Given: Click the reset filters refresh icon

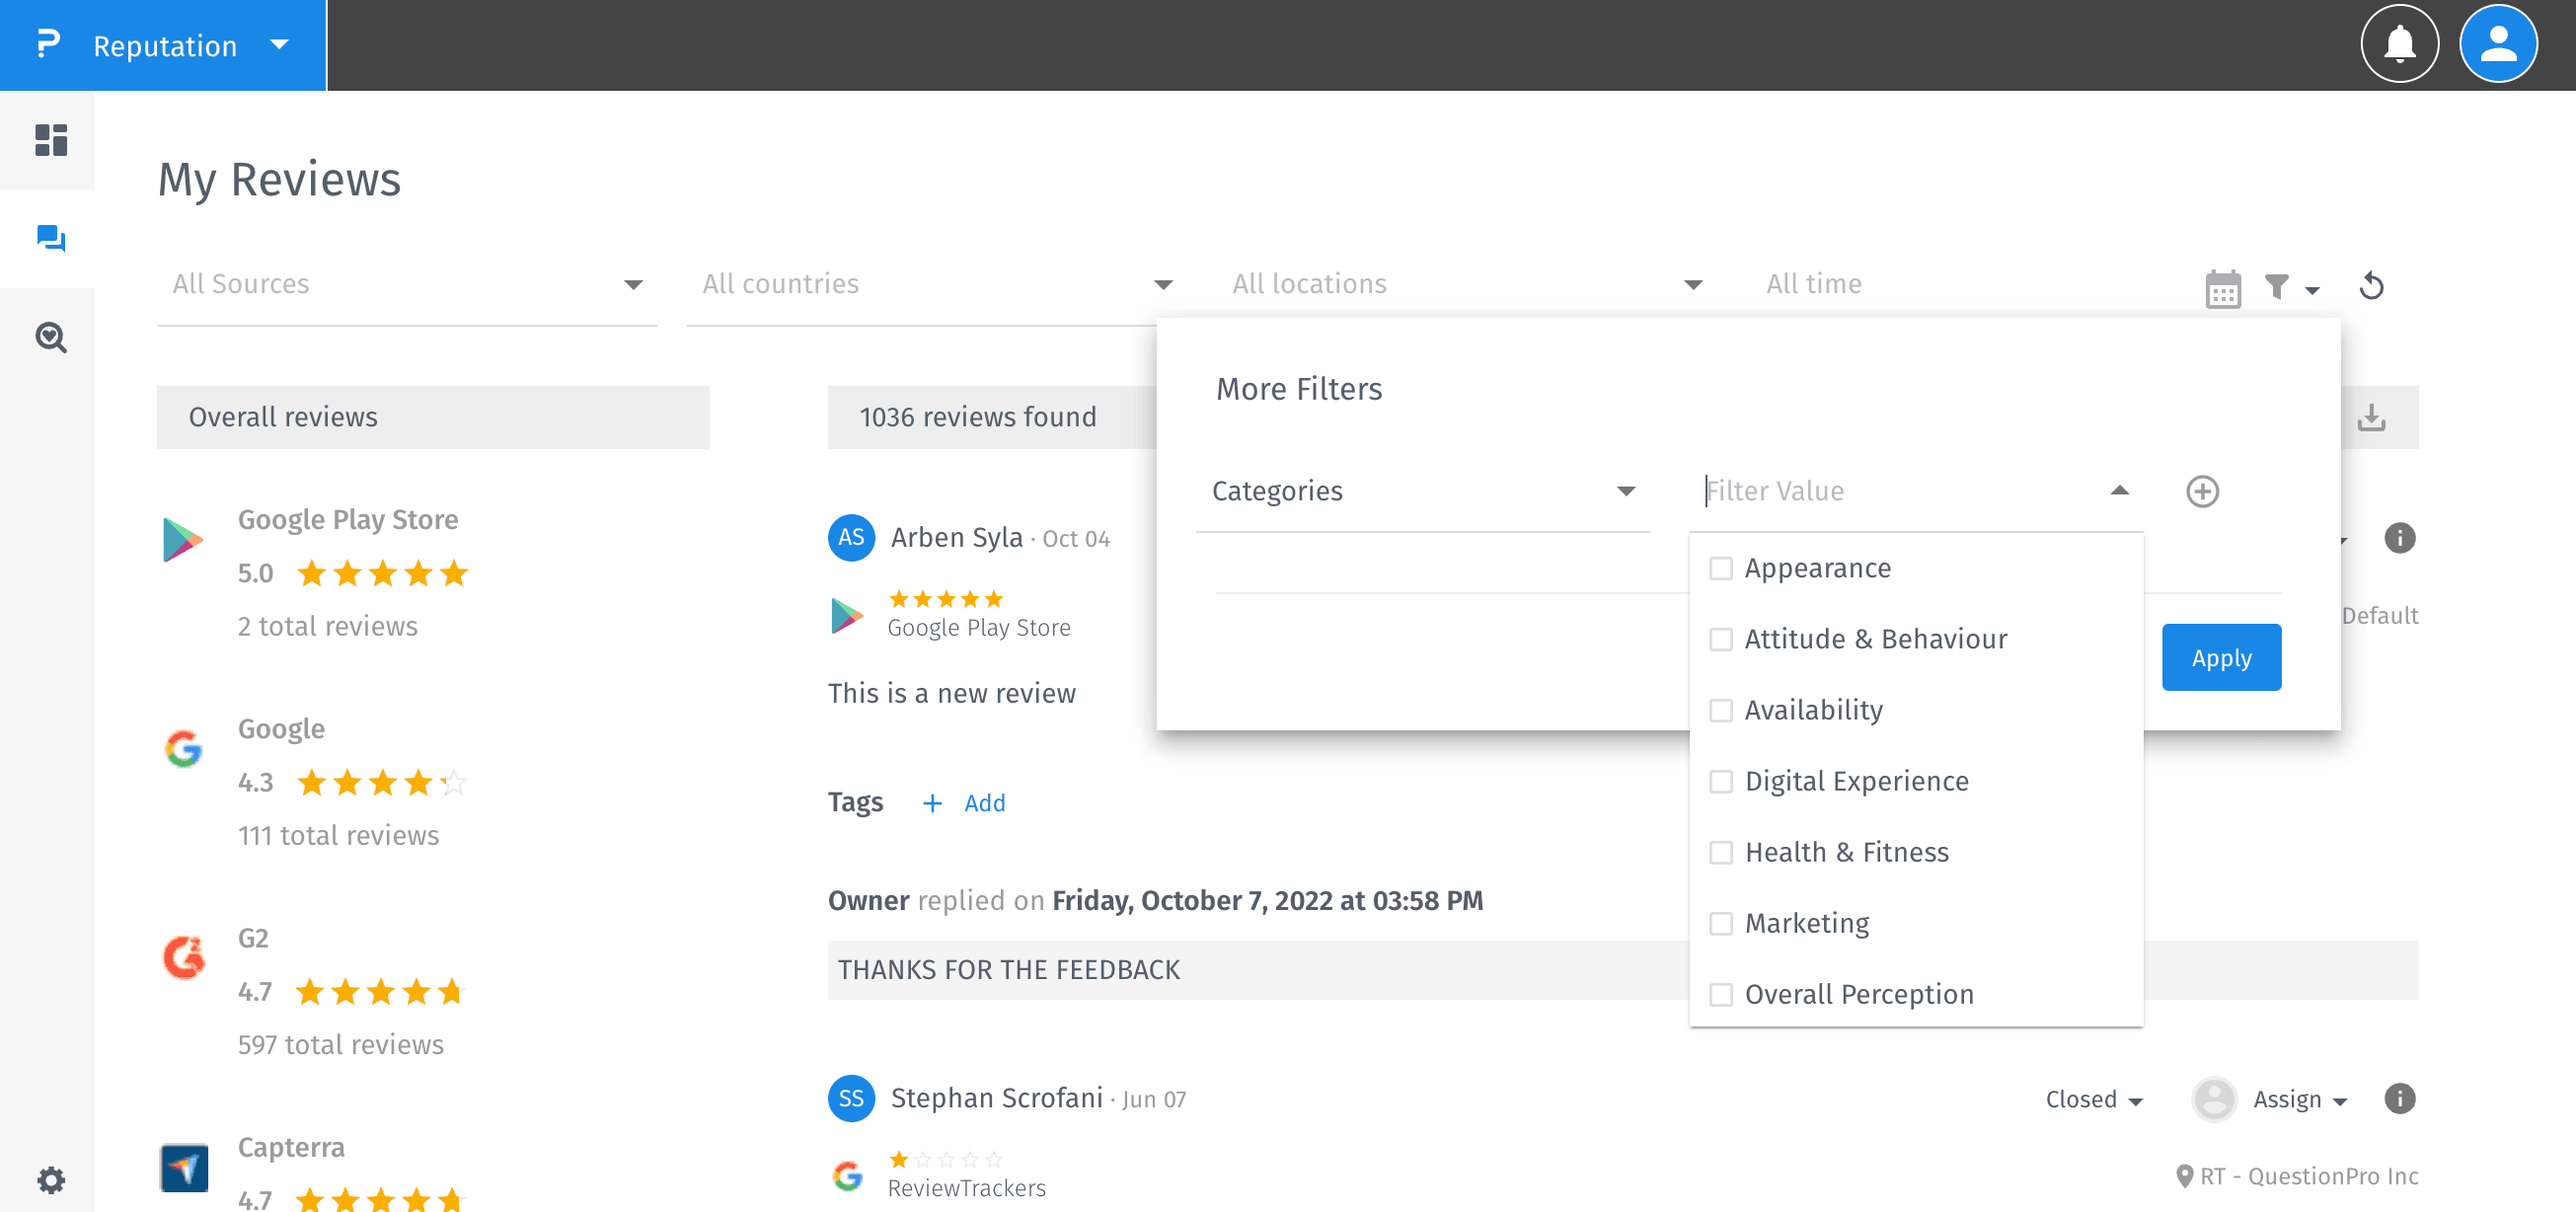Looking at the screenshot, I should pyautogui.click(x=2371, y=287).
